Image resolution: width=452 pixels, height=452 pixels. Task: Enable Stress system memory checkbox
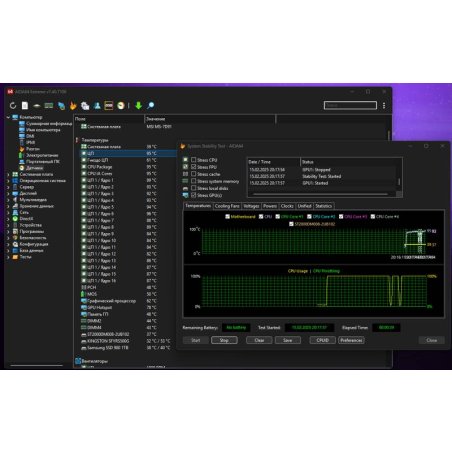(x=193, y=181)
